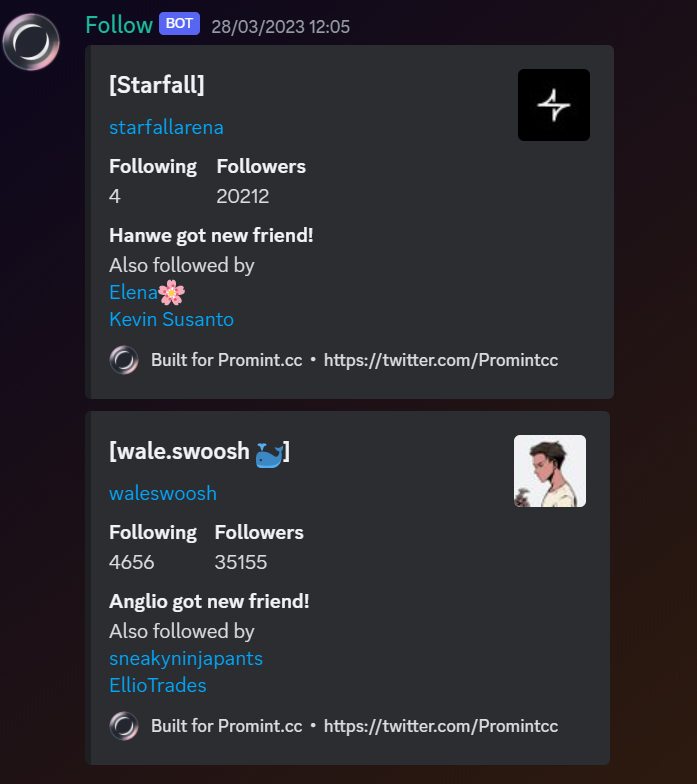Open the Follow bot username
Viewport: 697px width, 784px height.
coord(119,25)
